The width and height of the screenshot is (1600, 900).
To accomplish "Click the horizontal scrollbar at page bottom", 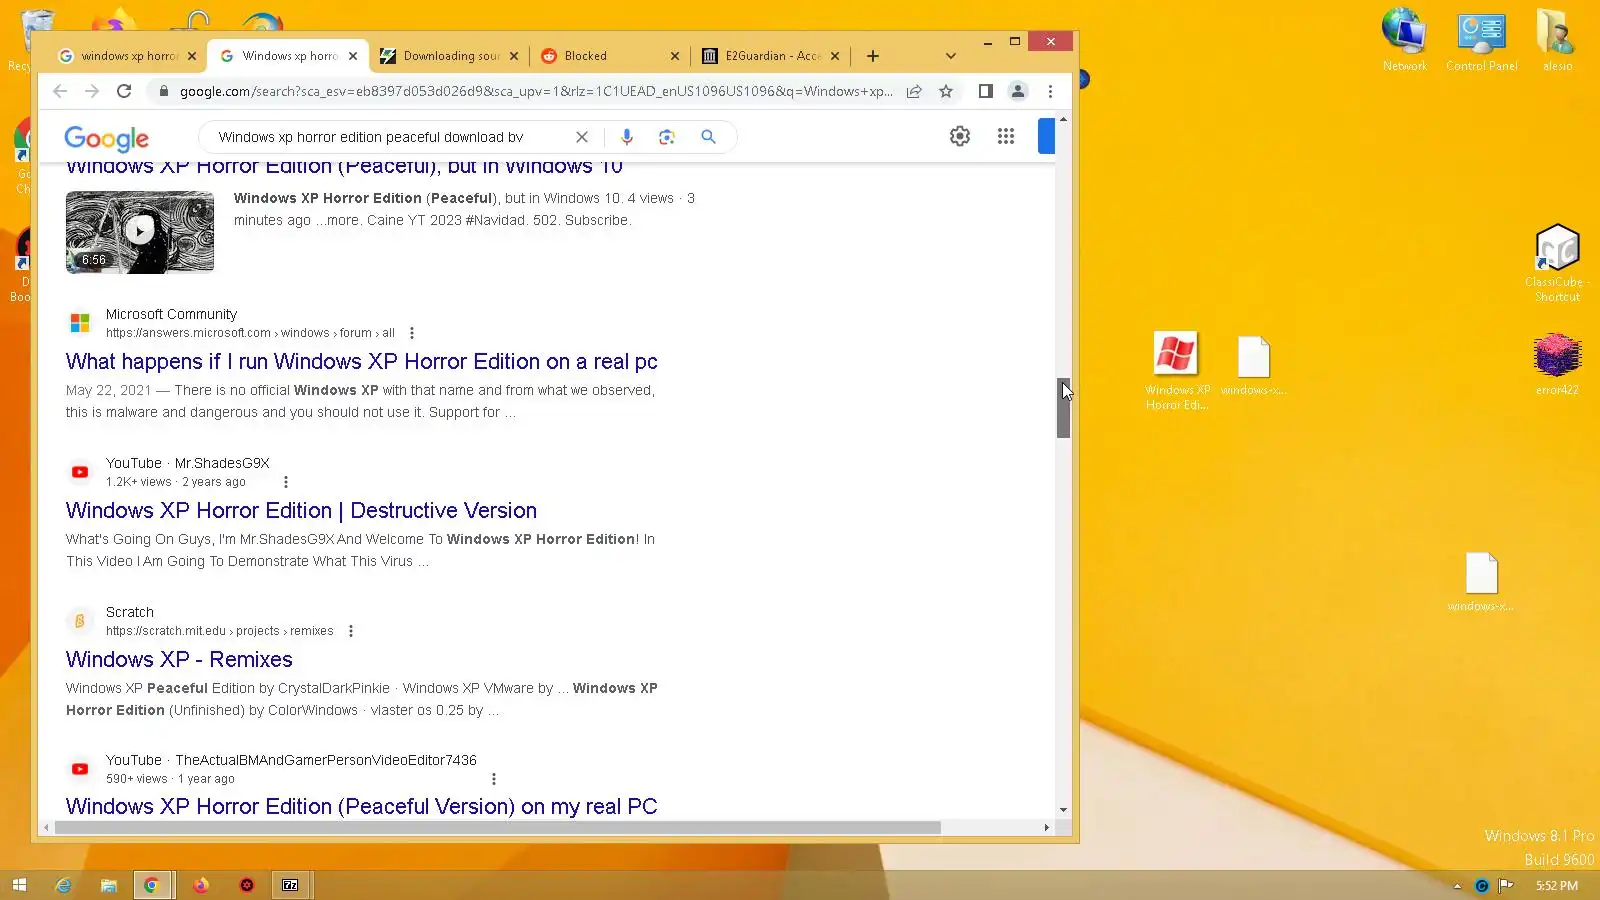I will click(497, 828).
